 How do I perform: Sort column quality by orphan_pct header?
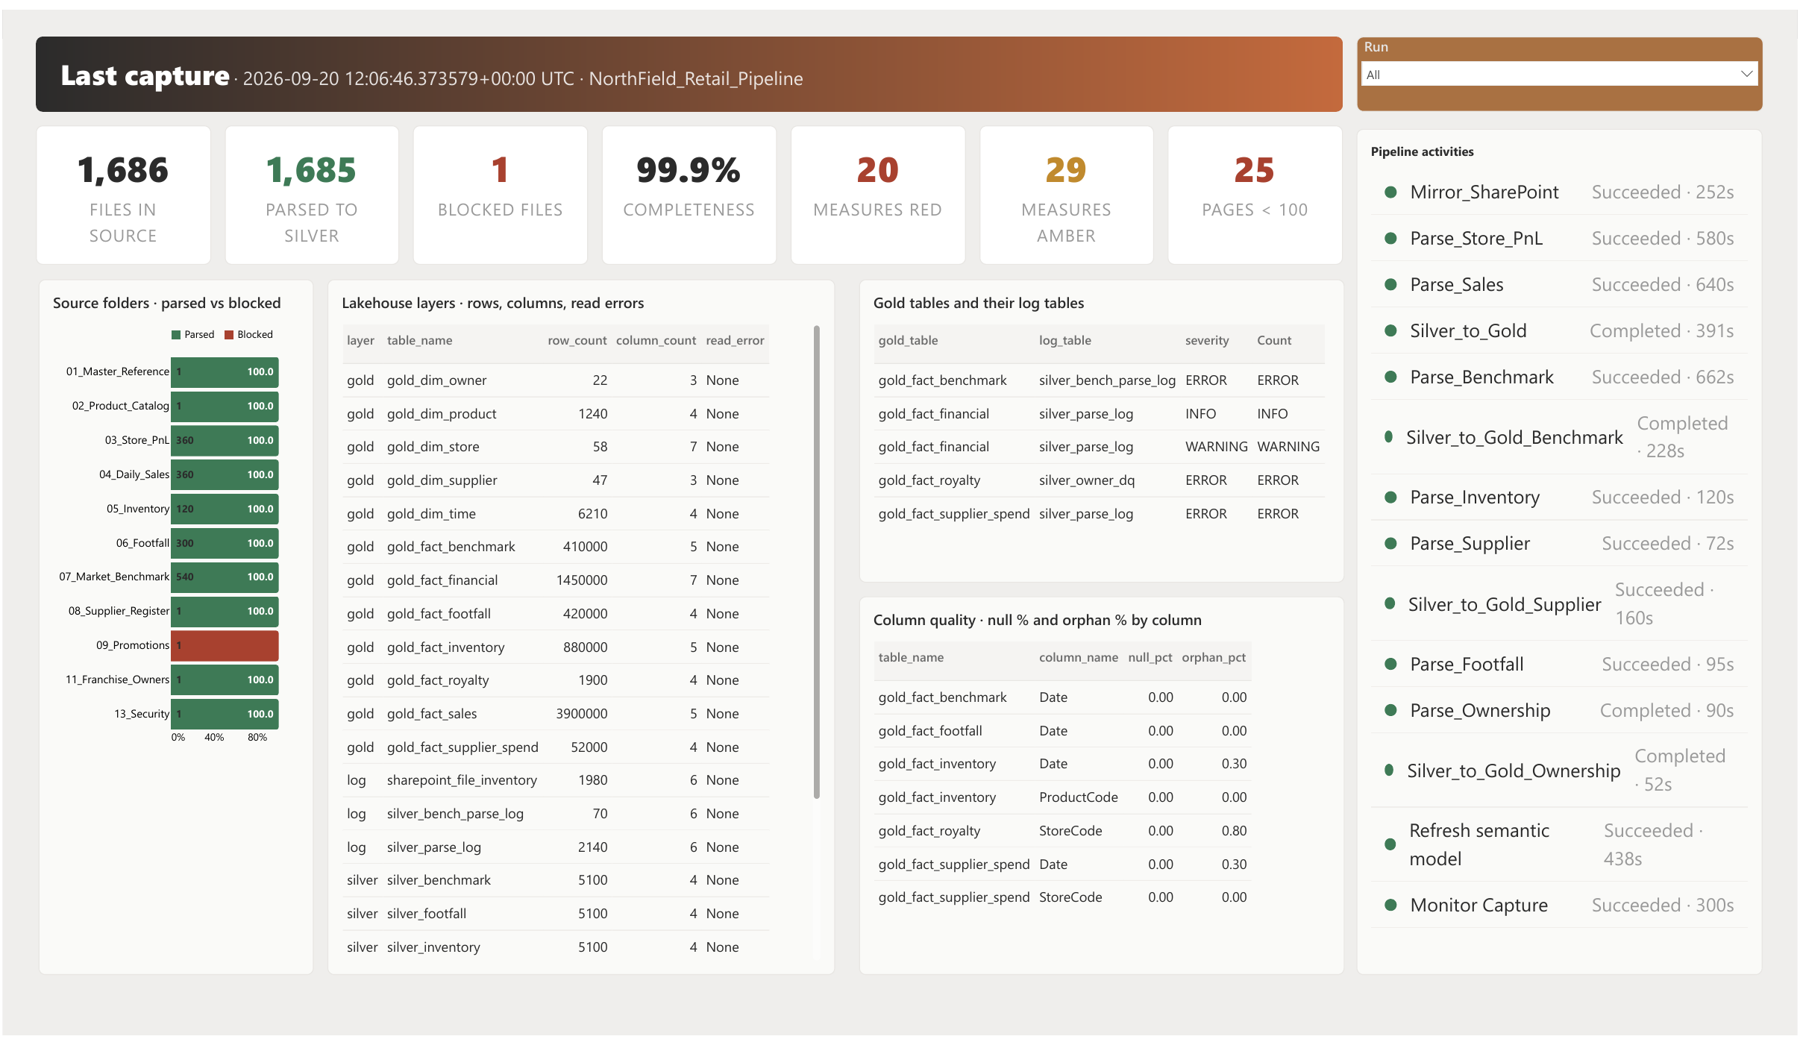1214,657
